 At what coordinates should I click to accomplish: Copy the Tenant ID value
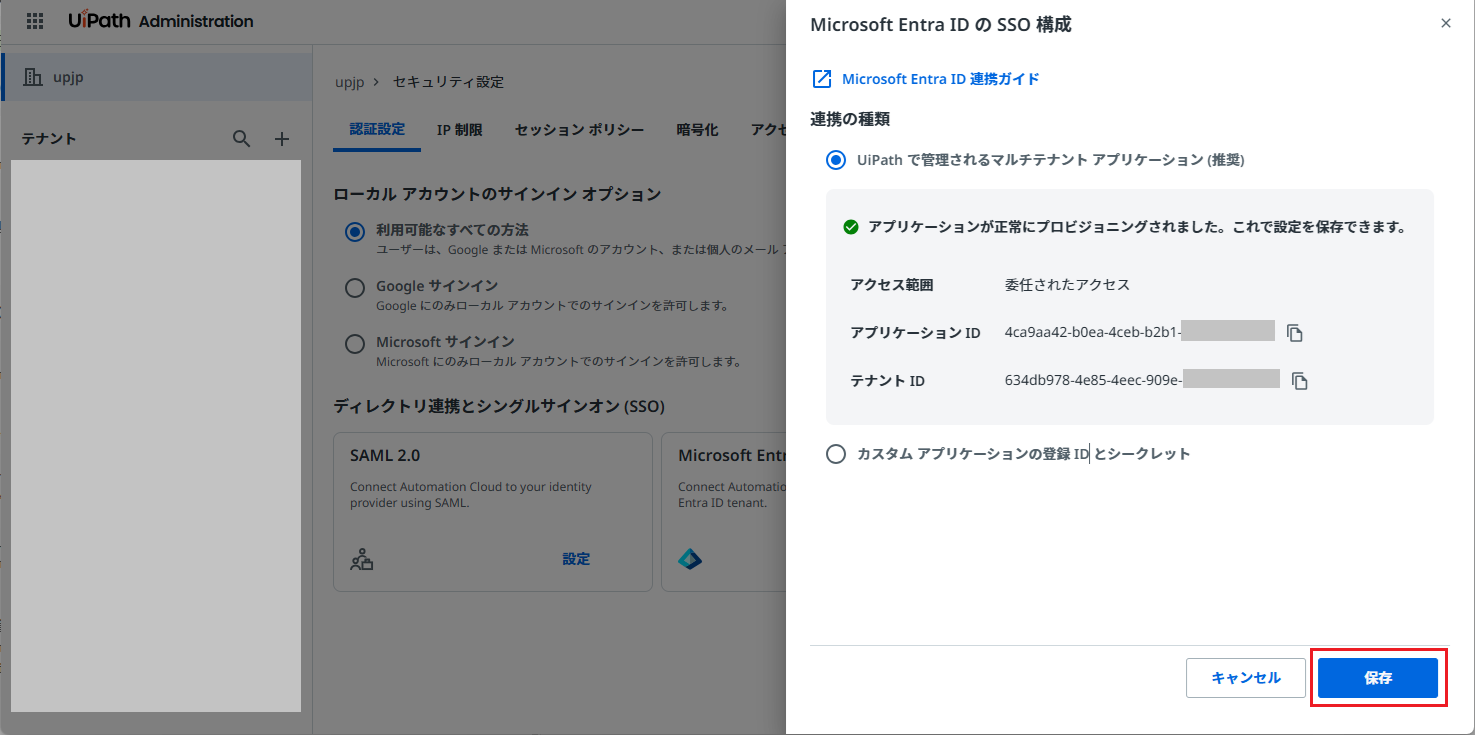tap(1300, 380)
